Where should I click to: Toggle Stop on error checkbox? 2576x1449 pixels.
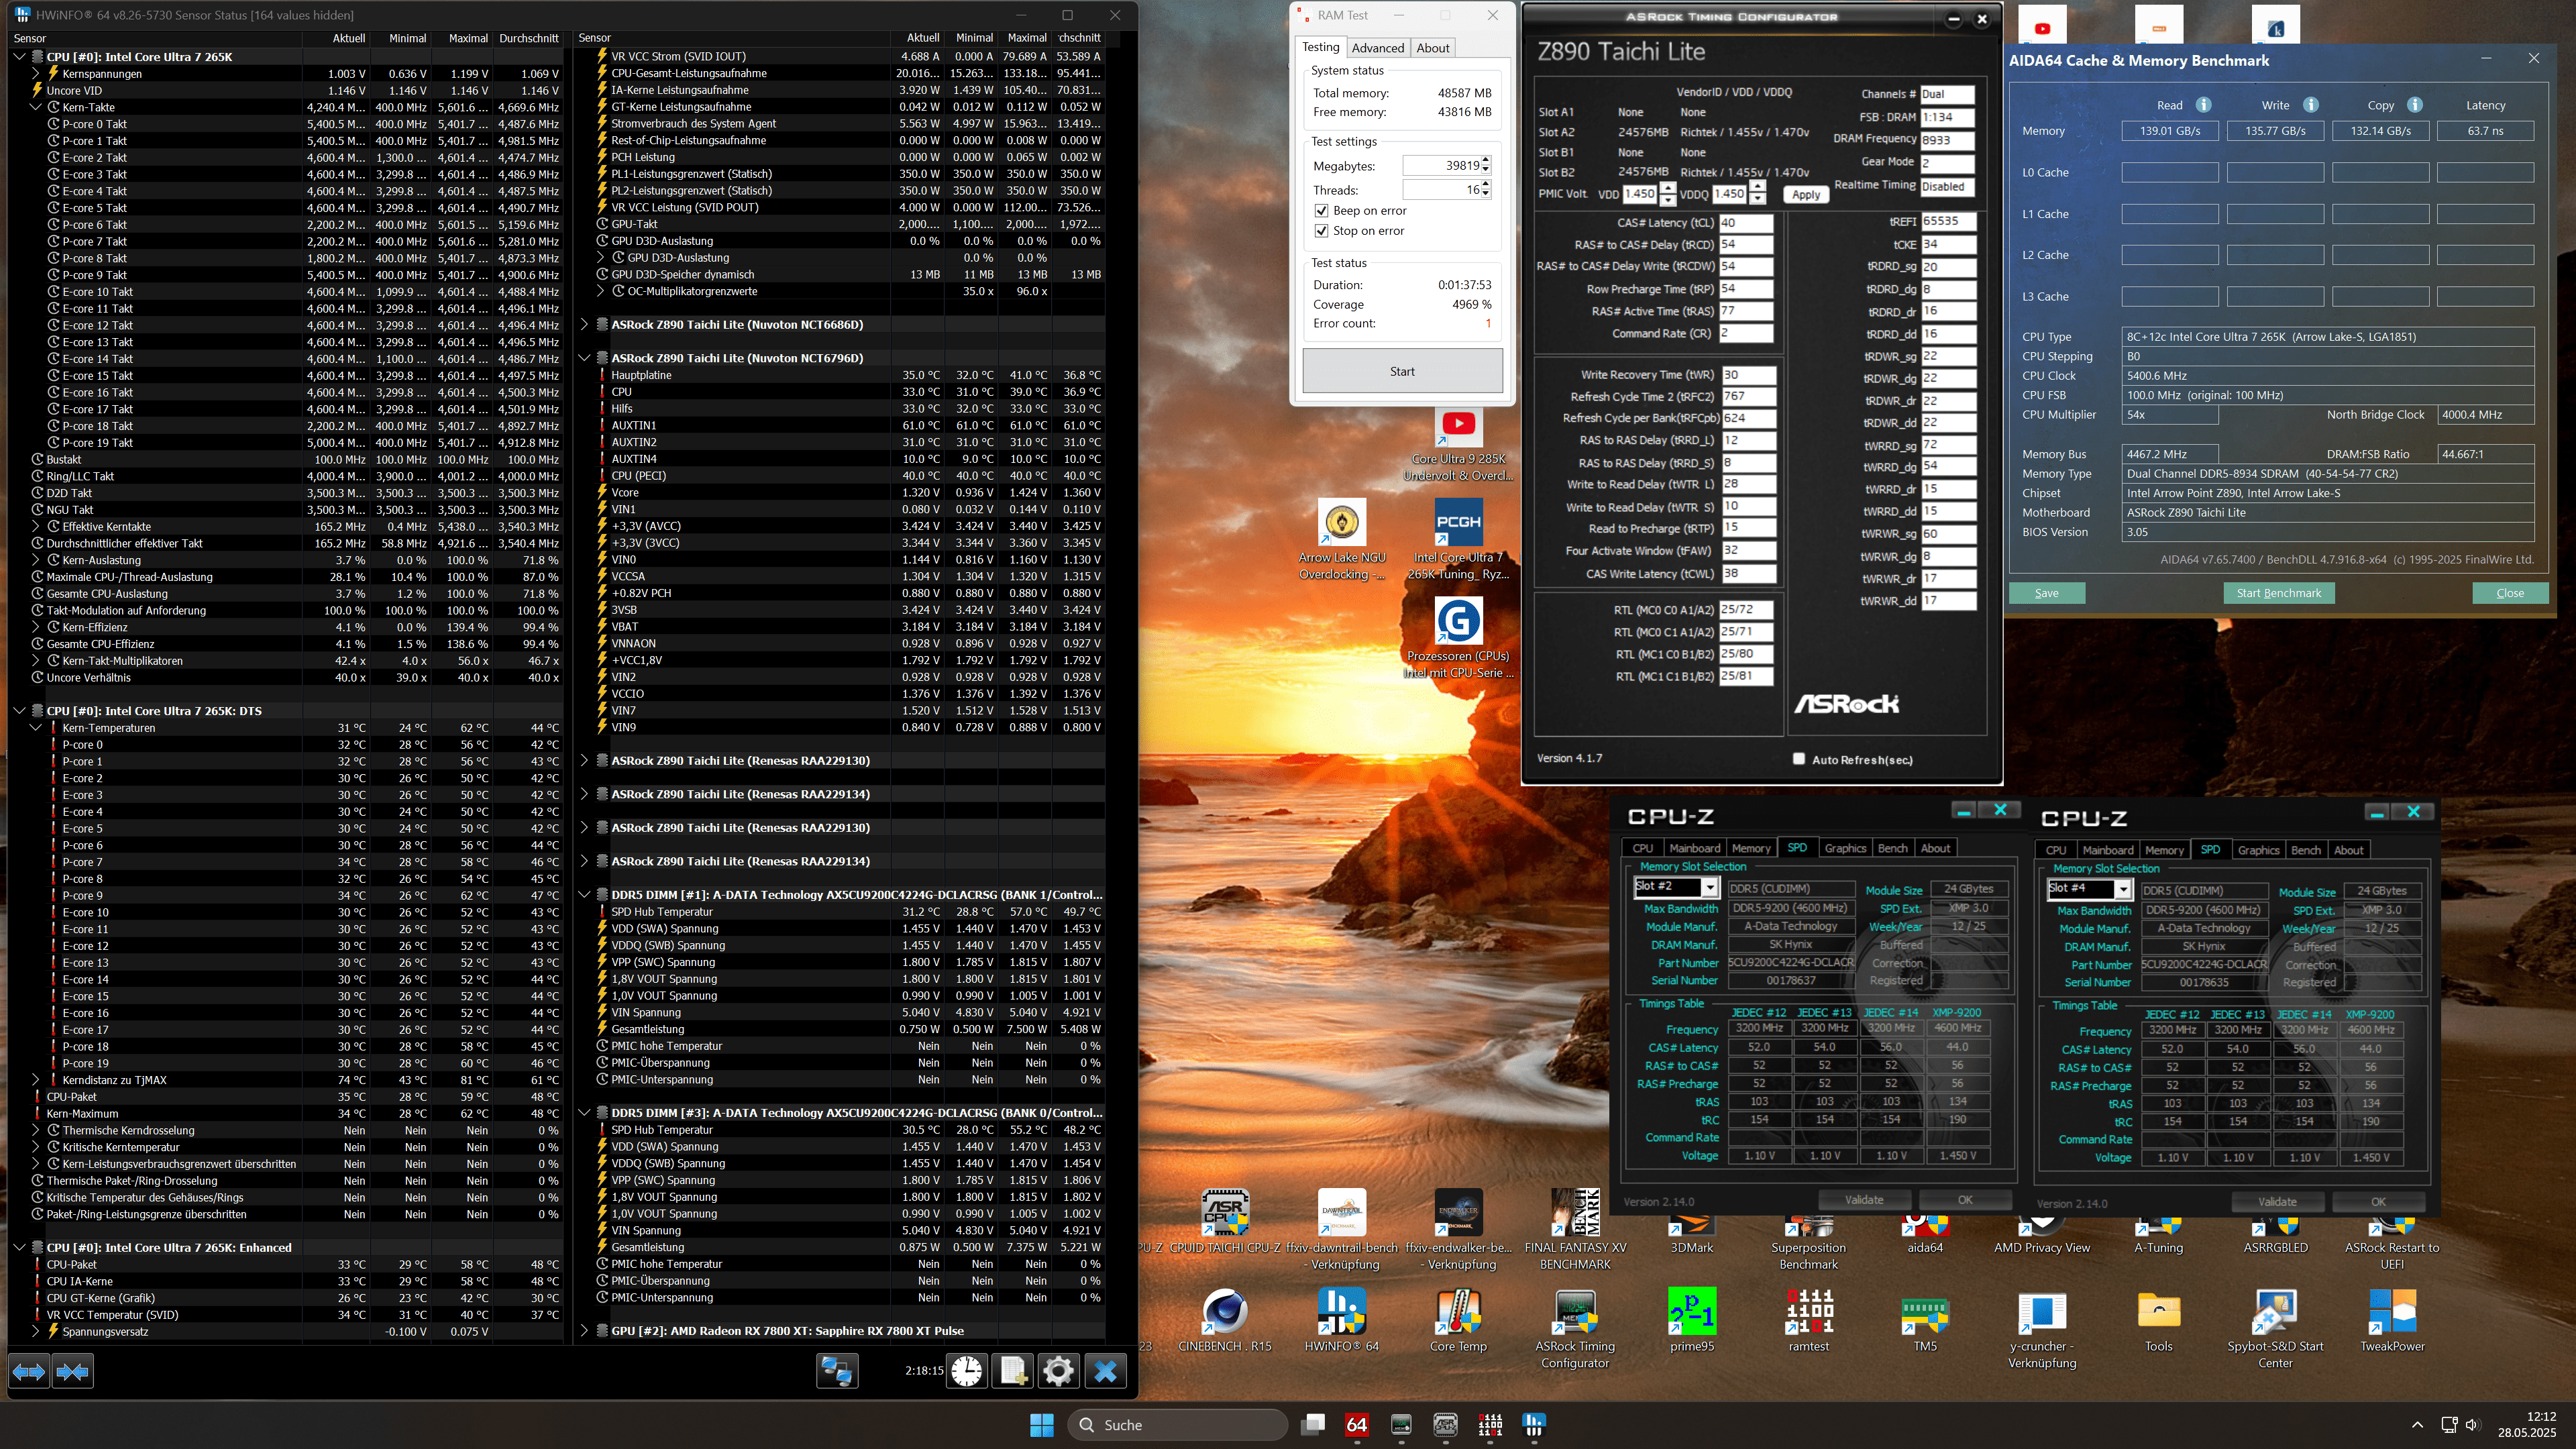point(1322,231)
